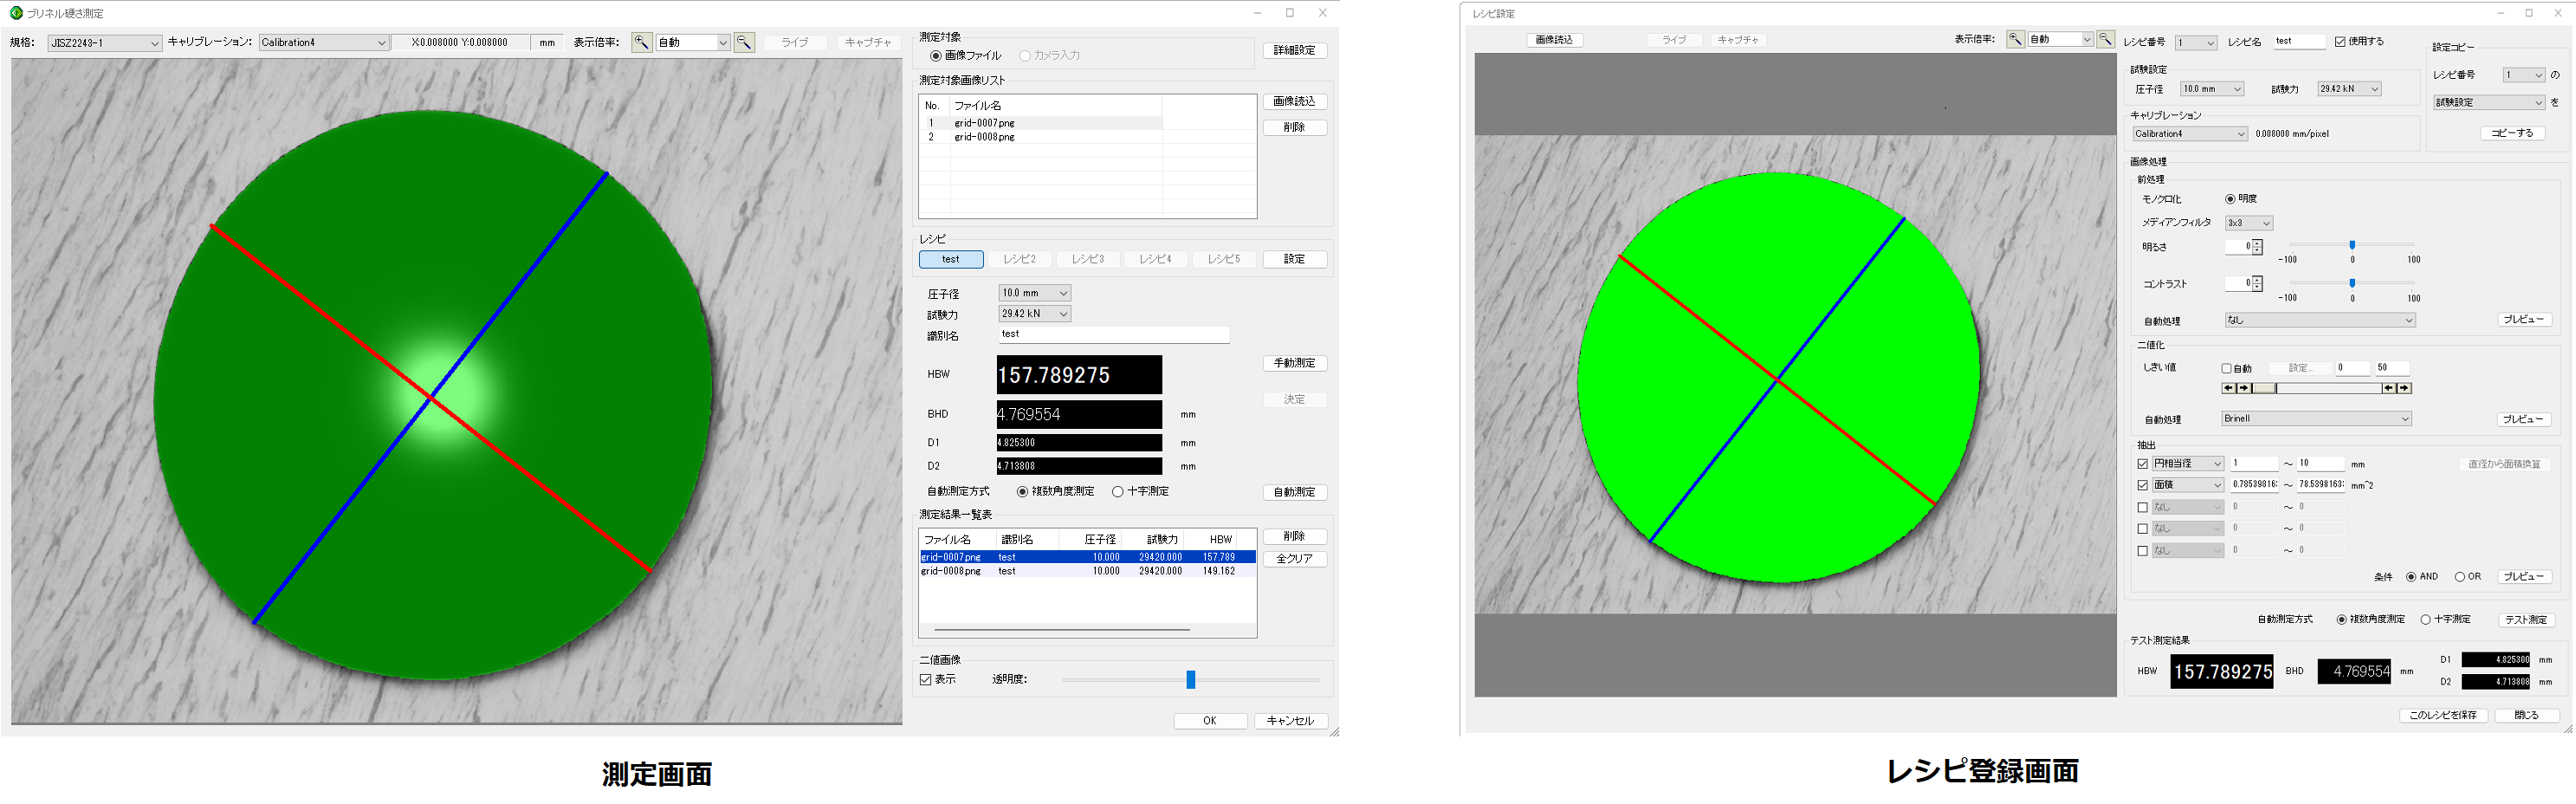
Task: Select the レシピ5 recipe tab
Action: 1224,260
